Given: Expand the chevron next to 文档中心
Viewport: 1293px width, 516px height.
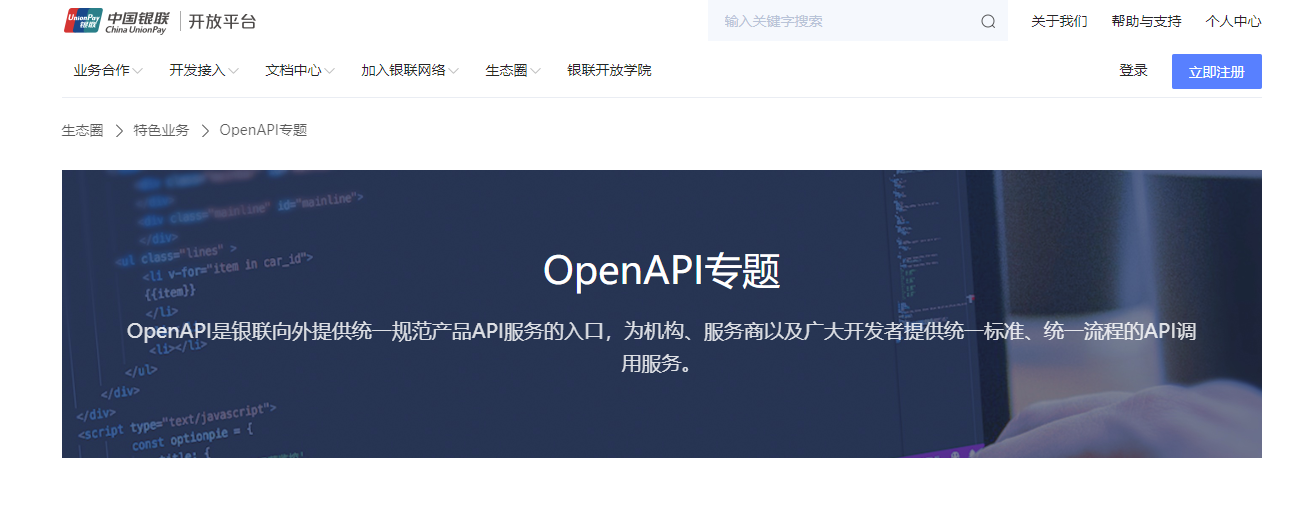Looking at the screenshot, I should pyautogui.click(x=330, y=71).
